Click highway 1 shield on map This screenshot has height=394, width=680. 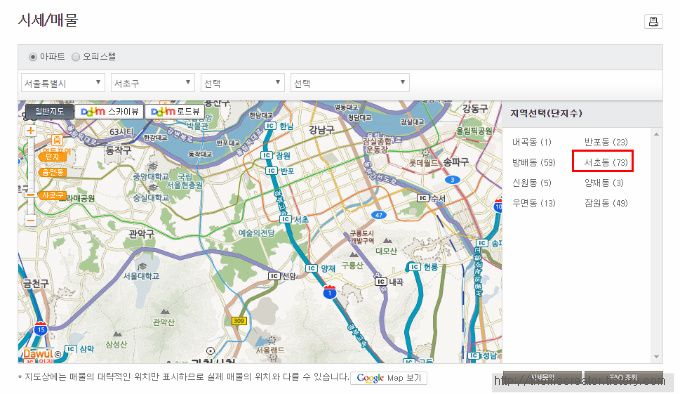click(x=330, y=292)
